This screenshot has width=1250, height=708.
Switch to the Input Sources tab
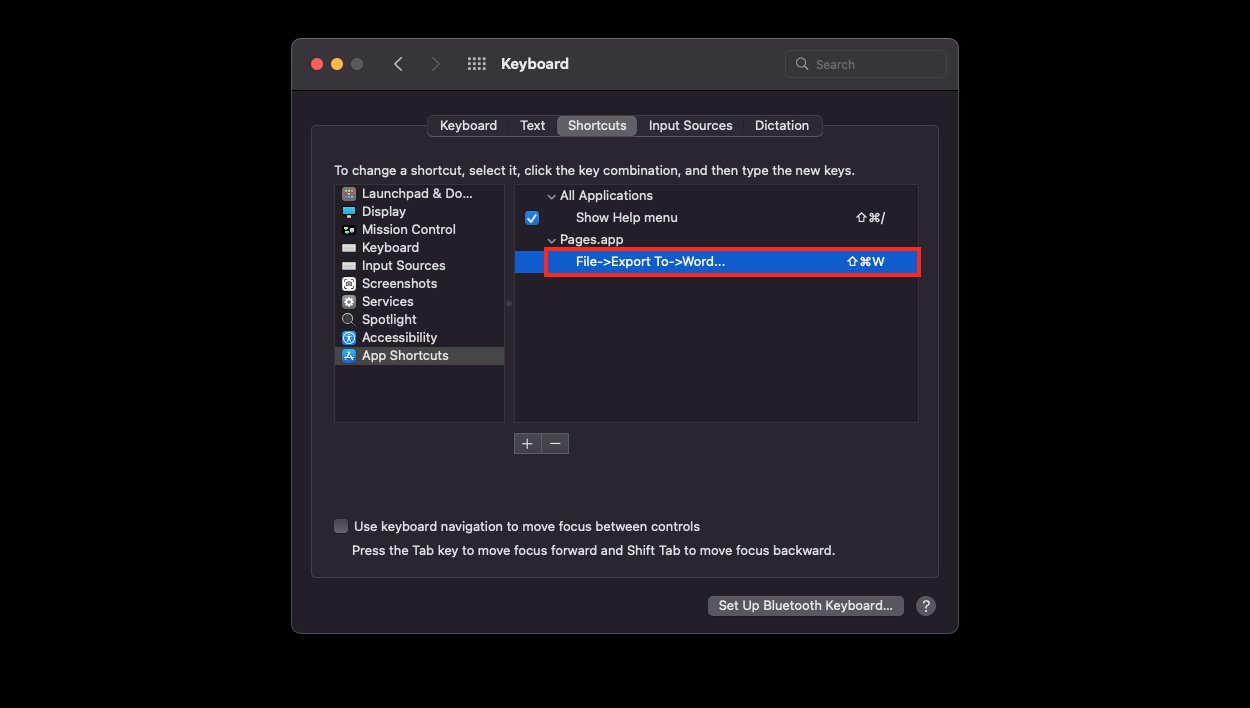tap(690, 126)
